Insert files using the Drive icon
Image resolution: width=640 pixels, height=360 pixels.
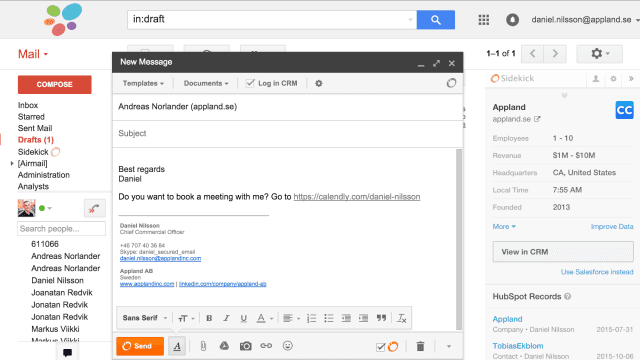224,346
